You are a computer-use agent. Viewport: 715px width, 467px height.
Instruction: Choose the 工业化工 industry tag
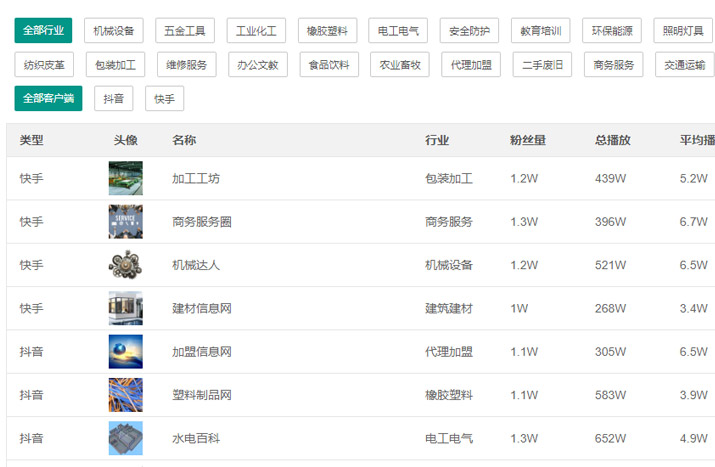click(256, 31)
